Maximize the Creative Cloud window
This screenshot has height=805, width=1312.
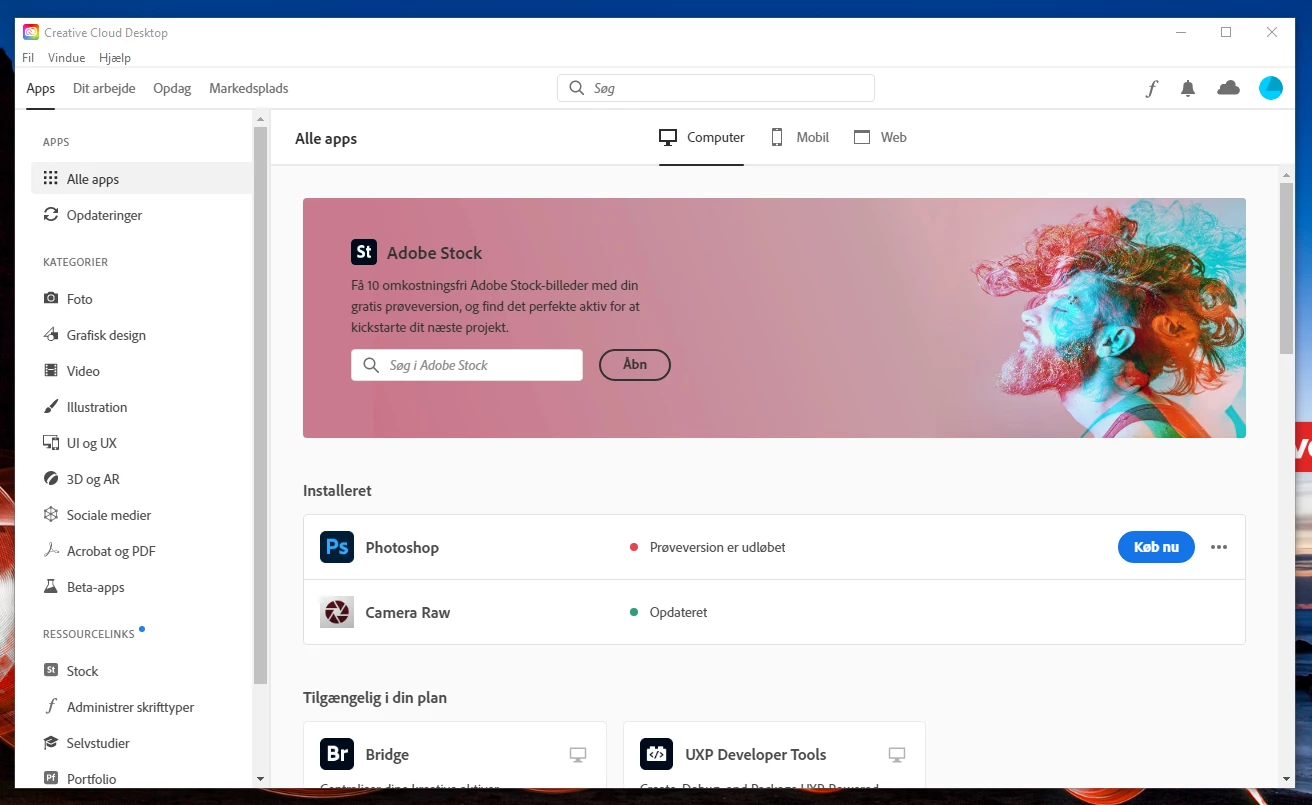point(1226,32)
